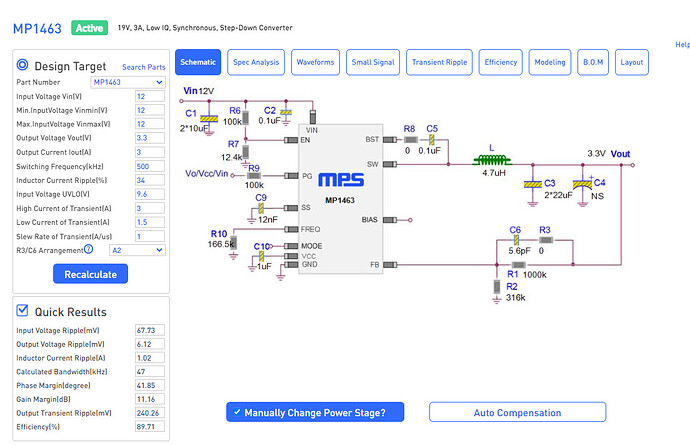Click the Input Voltage Ripple value 67.73
Screen dimensions: 690x445
[150, 330]
